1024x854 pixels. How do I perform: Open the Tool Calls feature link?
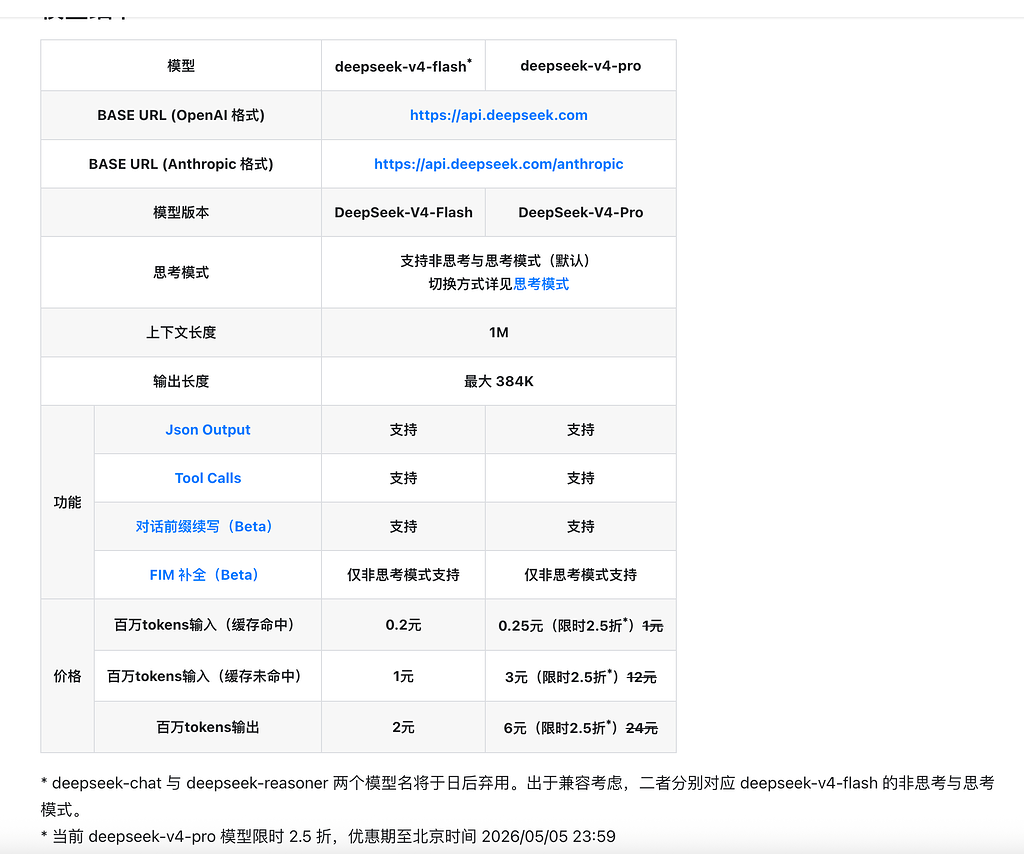(x=208, y=478)
